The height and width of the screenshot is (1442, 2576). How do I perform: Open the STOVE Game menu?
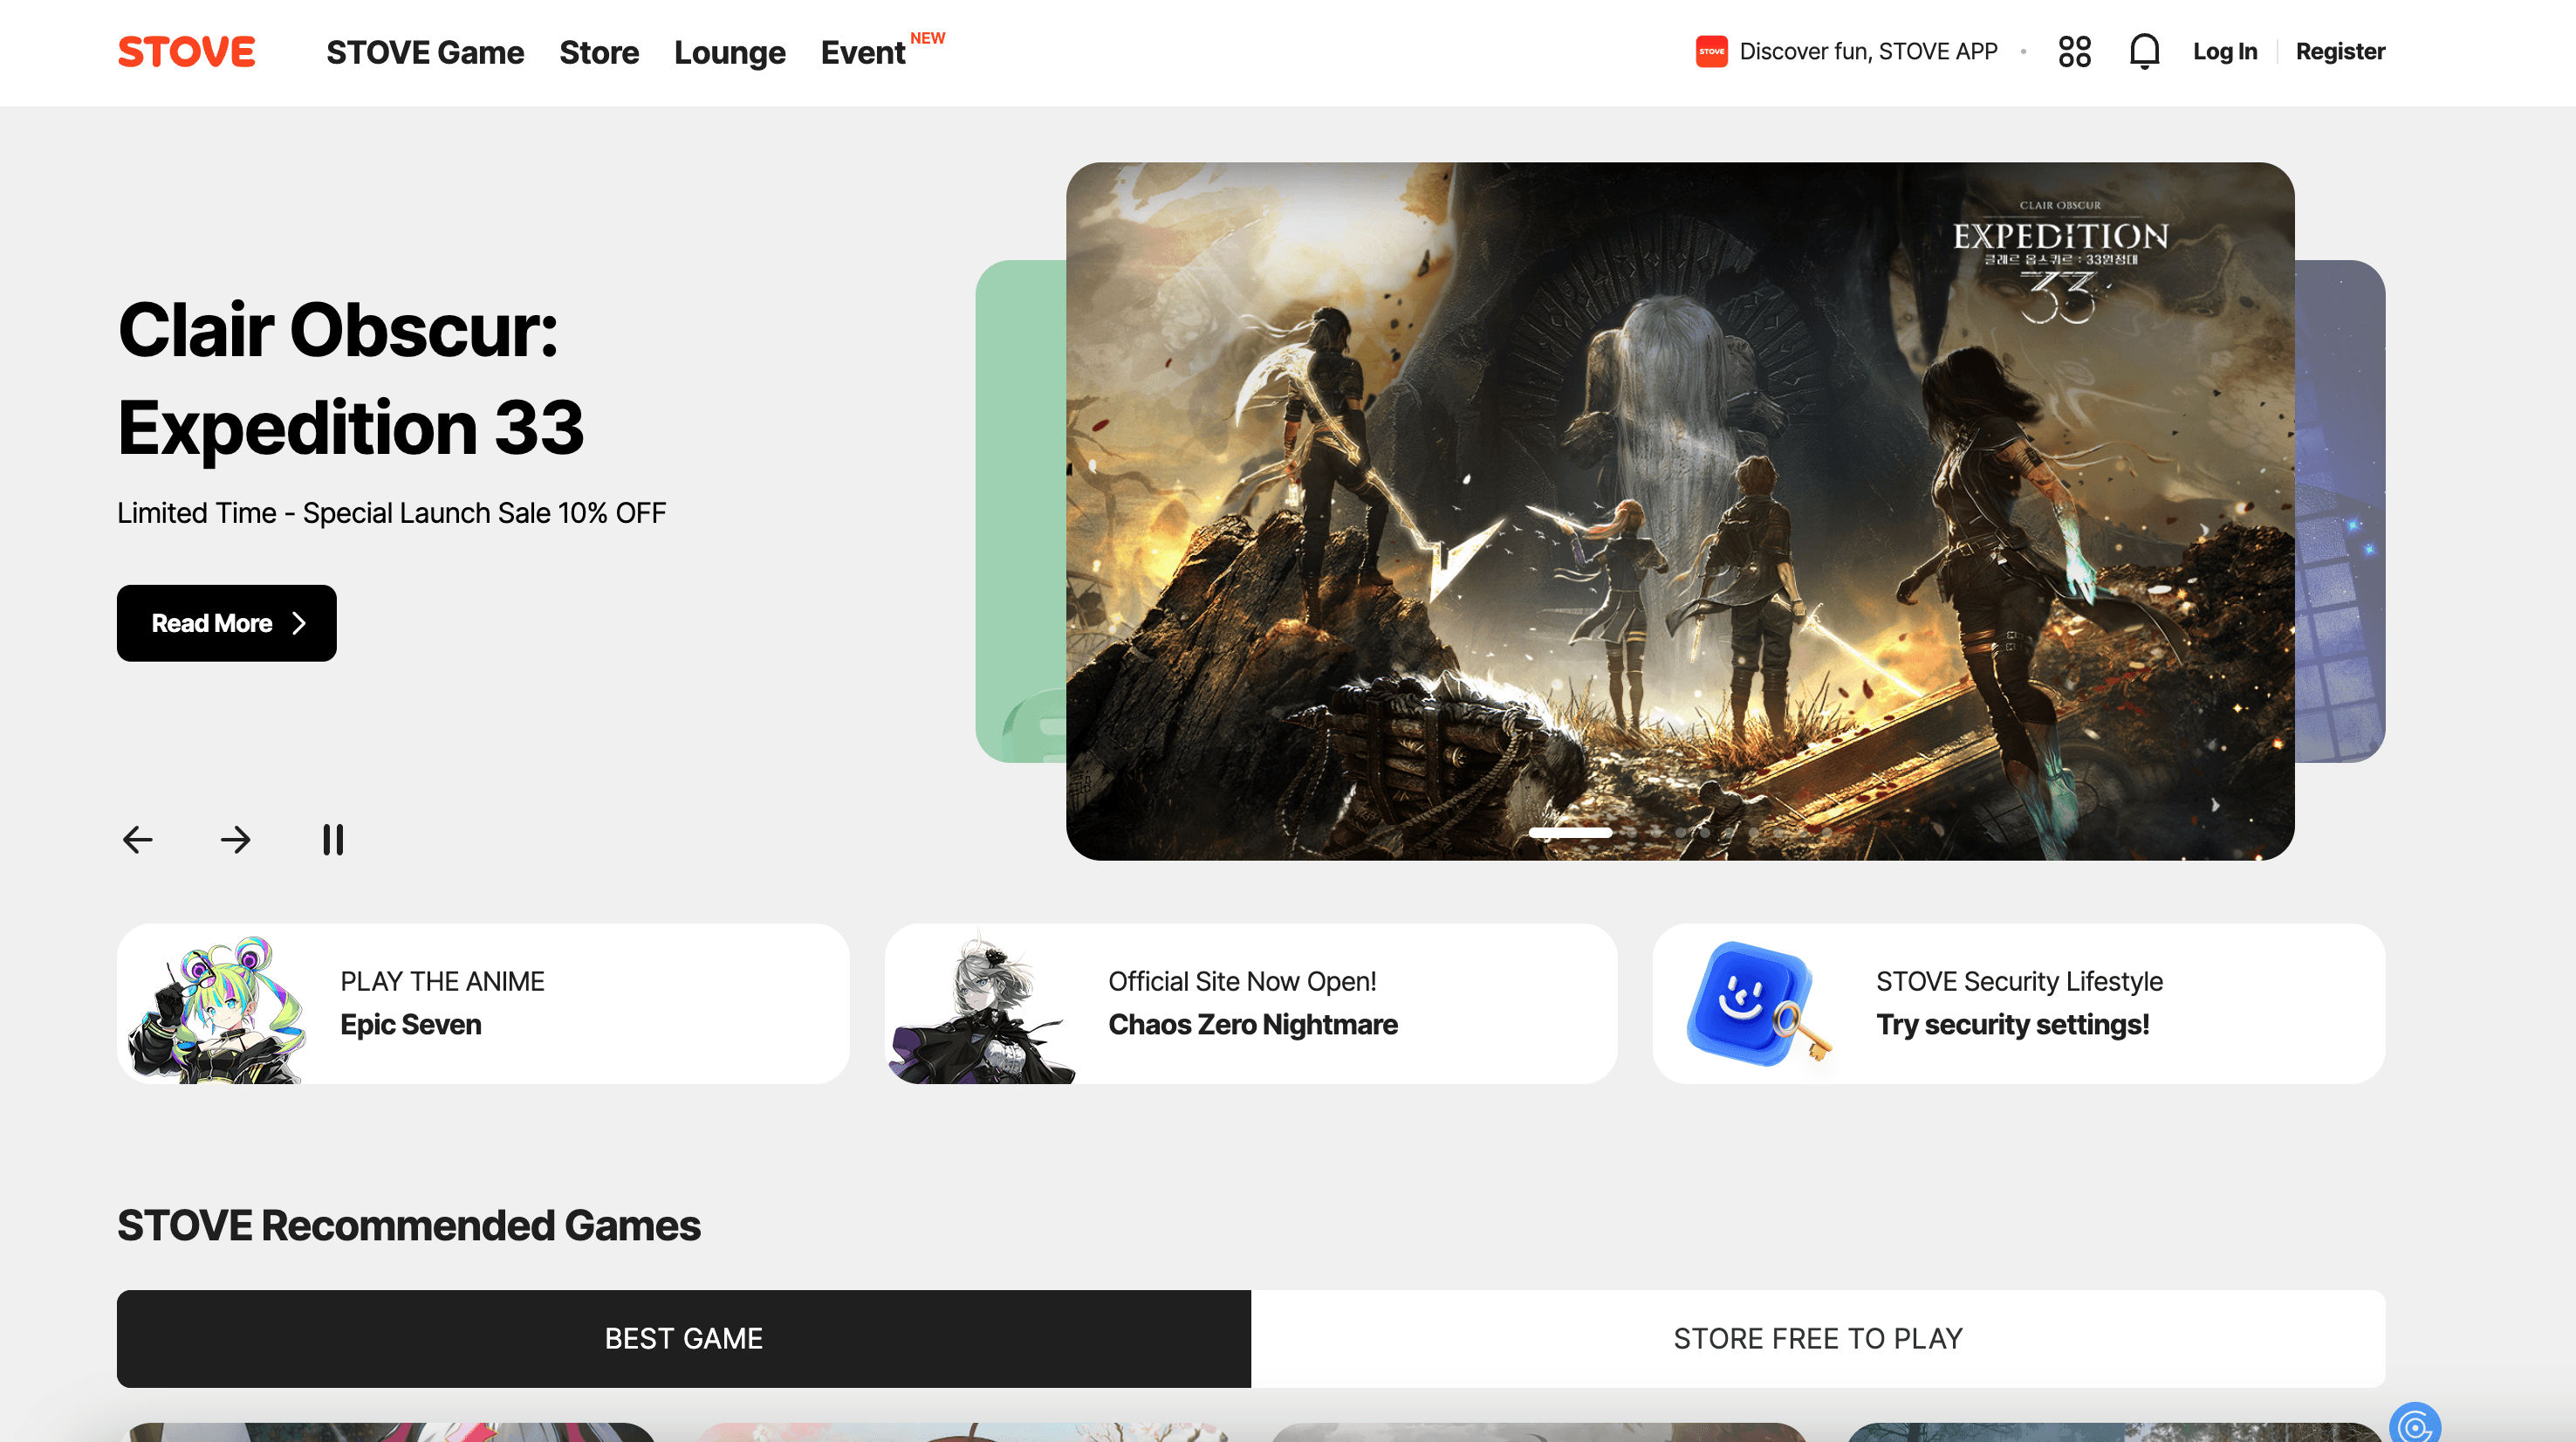pos(425,52)
